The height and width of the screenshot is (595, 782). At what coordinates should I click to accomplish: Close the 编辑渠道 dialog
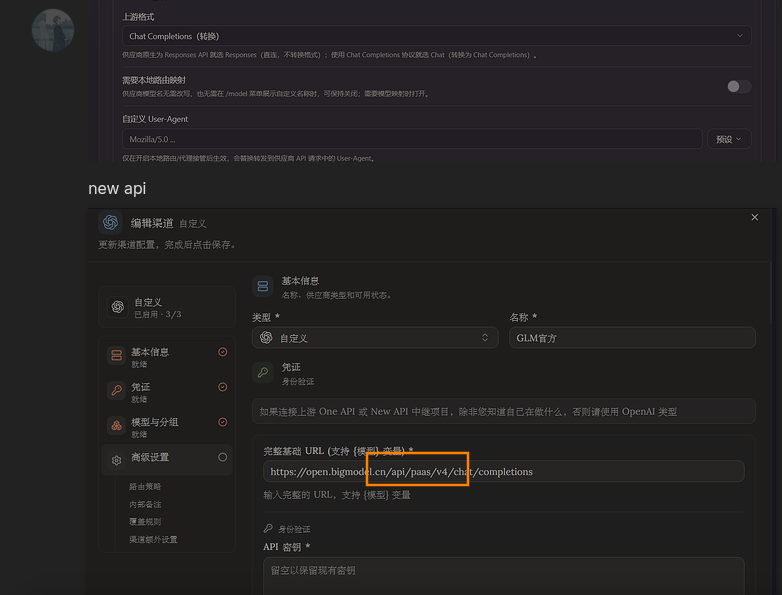[x=755, y=217]
